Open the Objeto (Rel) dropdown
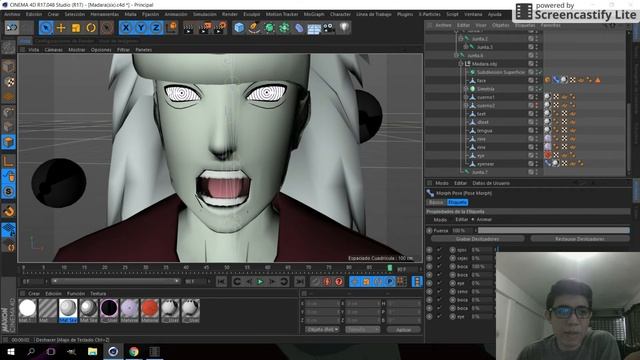The image size is (640, 360). point(322,329)
